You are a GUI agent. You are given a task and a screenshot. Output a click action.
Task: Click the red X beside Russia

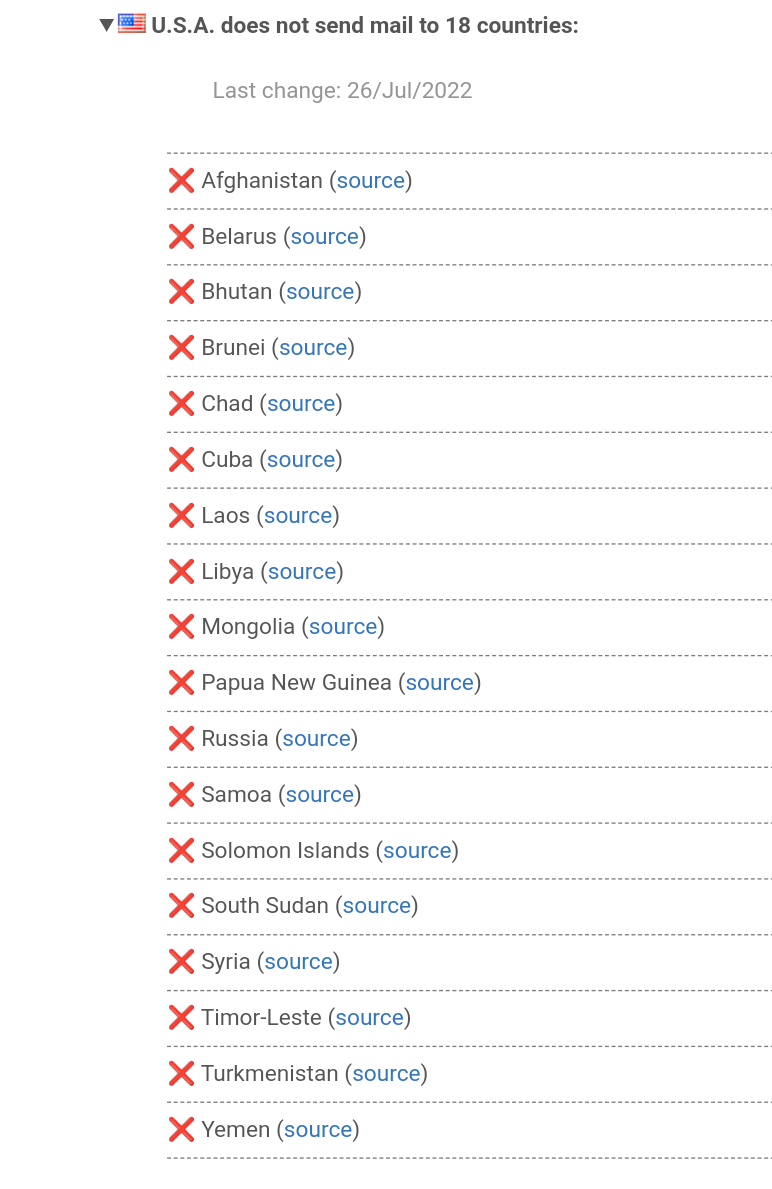point(181,739)
